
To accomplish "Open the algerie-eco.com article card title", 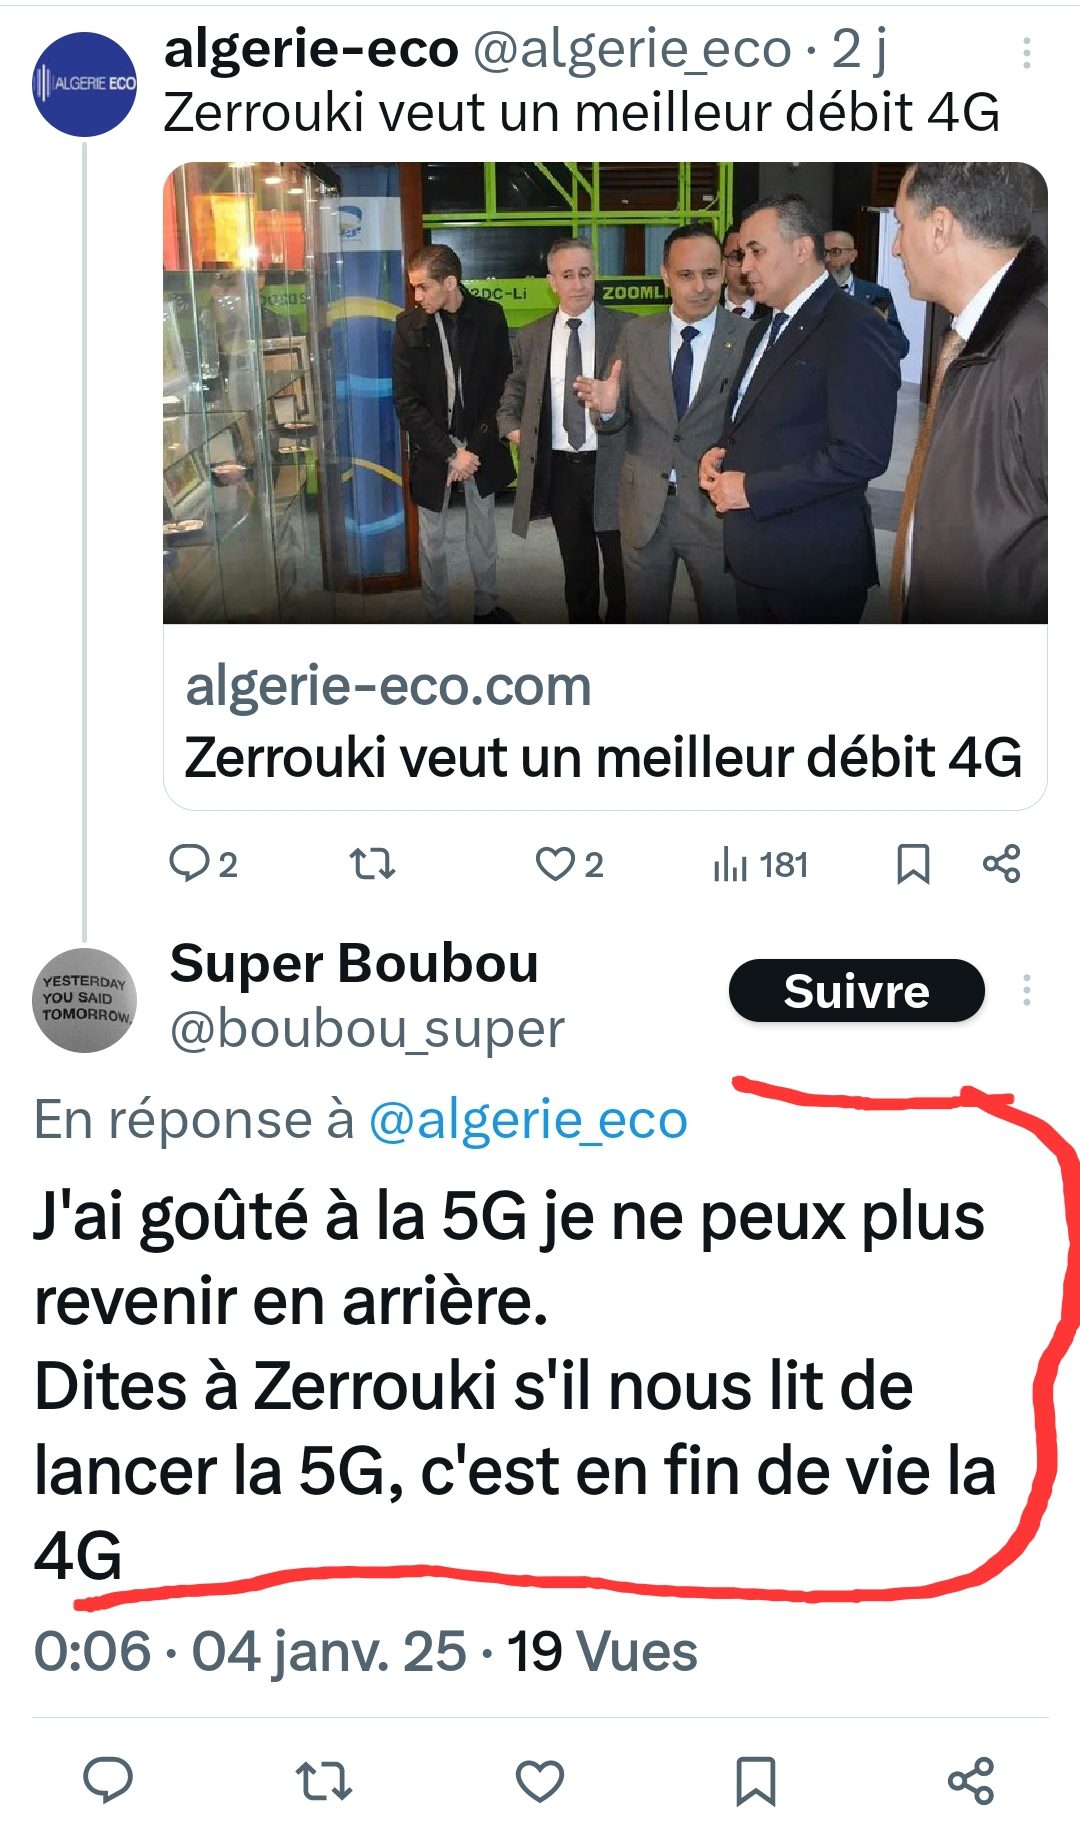I will point(603,757).
